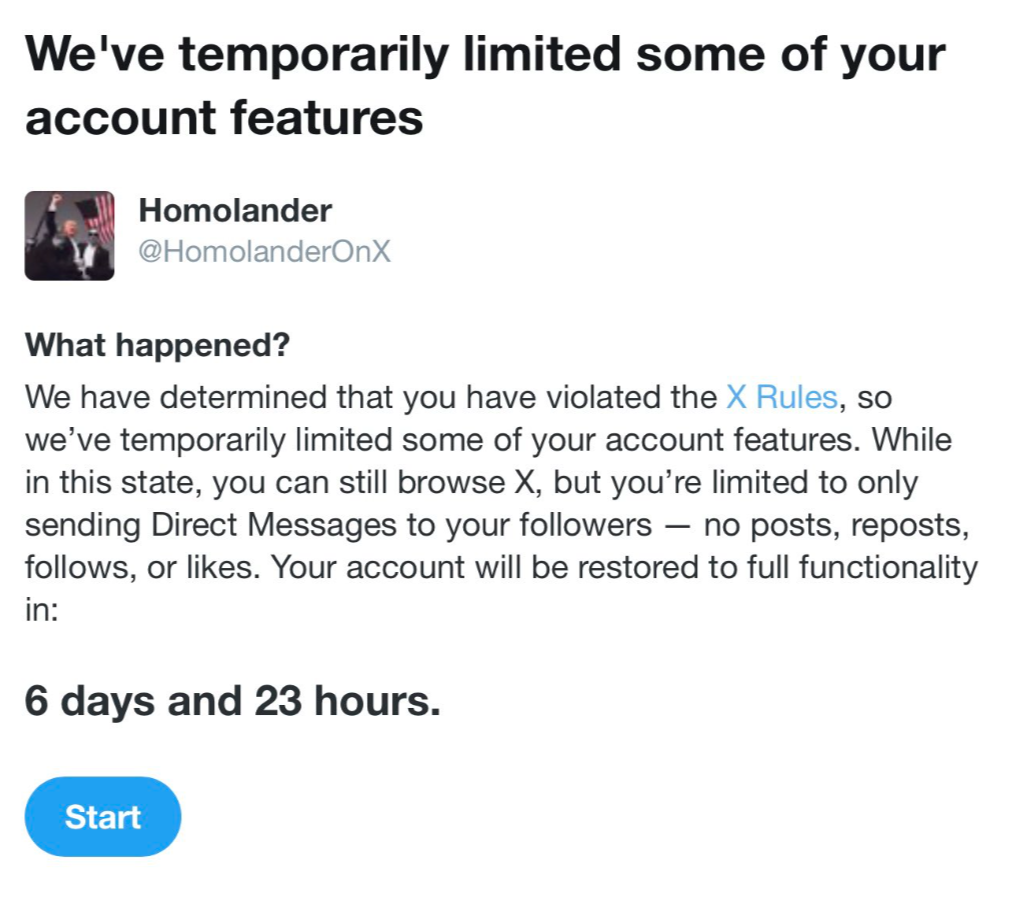Click the "What happened?" subheading
The width and height of the screenshot is (1009, 903).
point(157,345)
